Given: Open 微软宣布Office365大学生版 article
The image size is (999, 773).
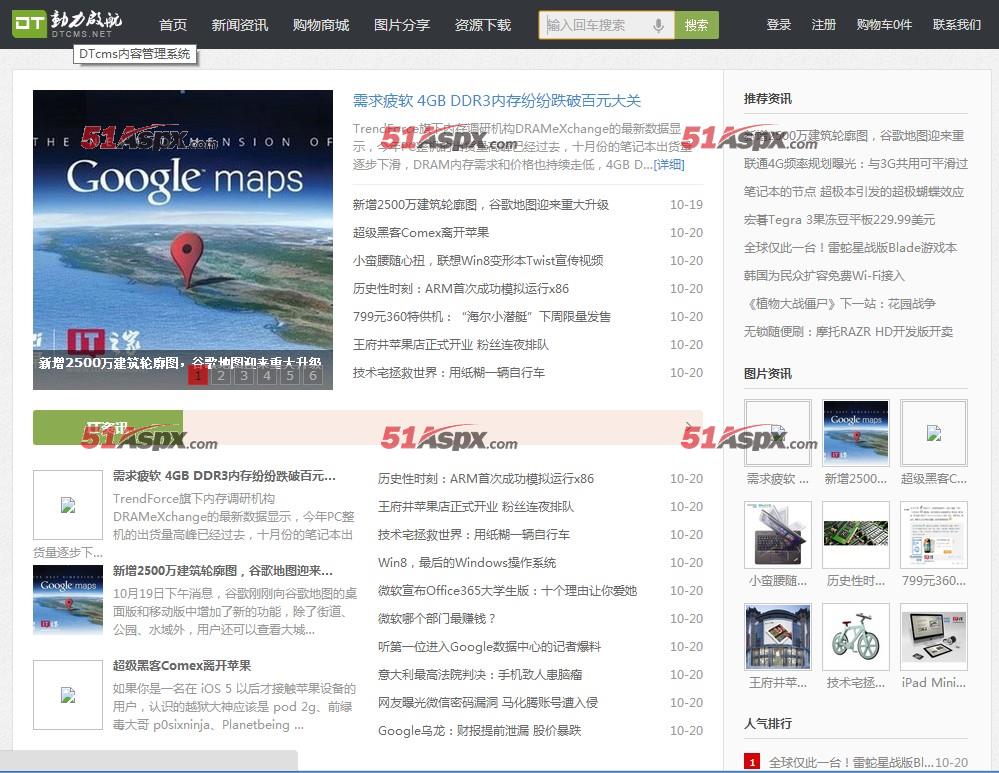Looking at the screenshot, I should click(507, 591).
